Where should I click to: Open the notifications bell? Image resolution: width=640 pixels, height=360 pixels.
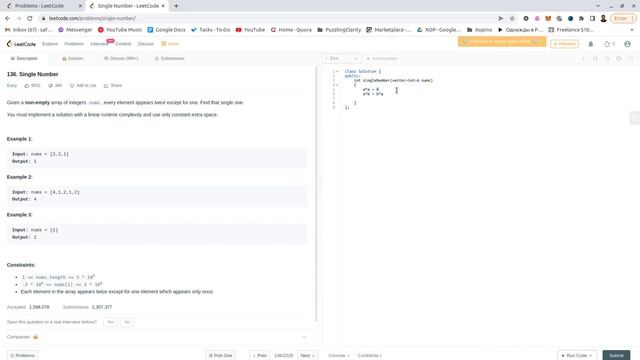coord(591,44)
